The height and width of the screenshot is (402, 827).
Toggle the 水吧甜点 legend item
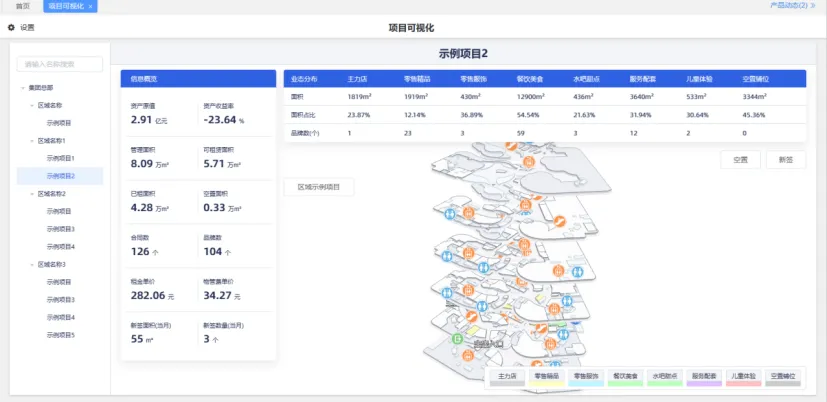tap(665, 377)
